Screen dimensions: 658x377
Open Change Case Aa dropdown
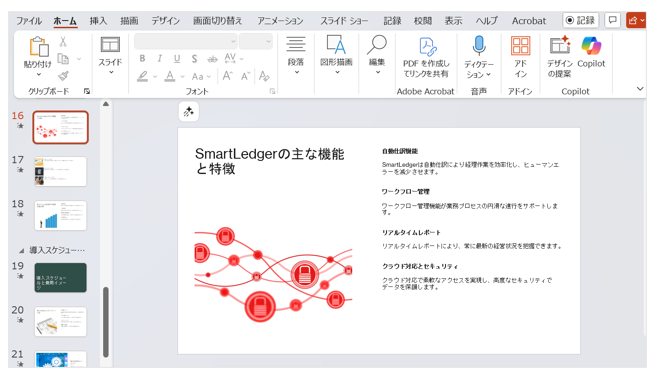(x=201, y=76)
